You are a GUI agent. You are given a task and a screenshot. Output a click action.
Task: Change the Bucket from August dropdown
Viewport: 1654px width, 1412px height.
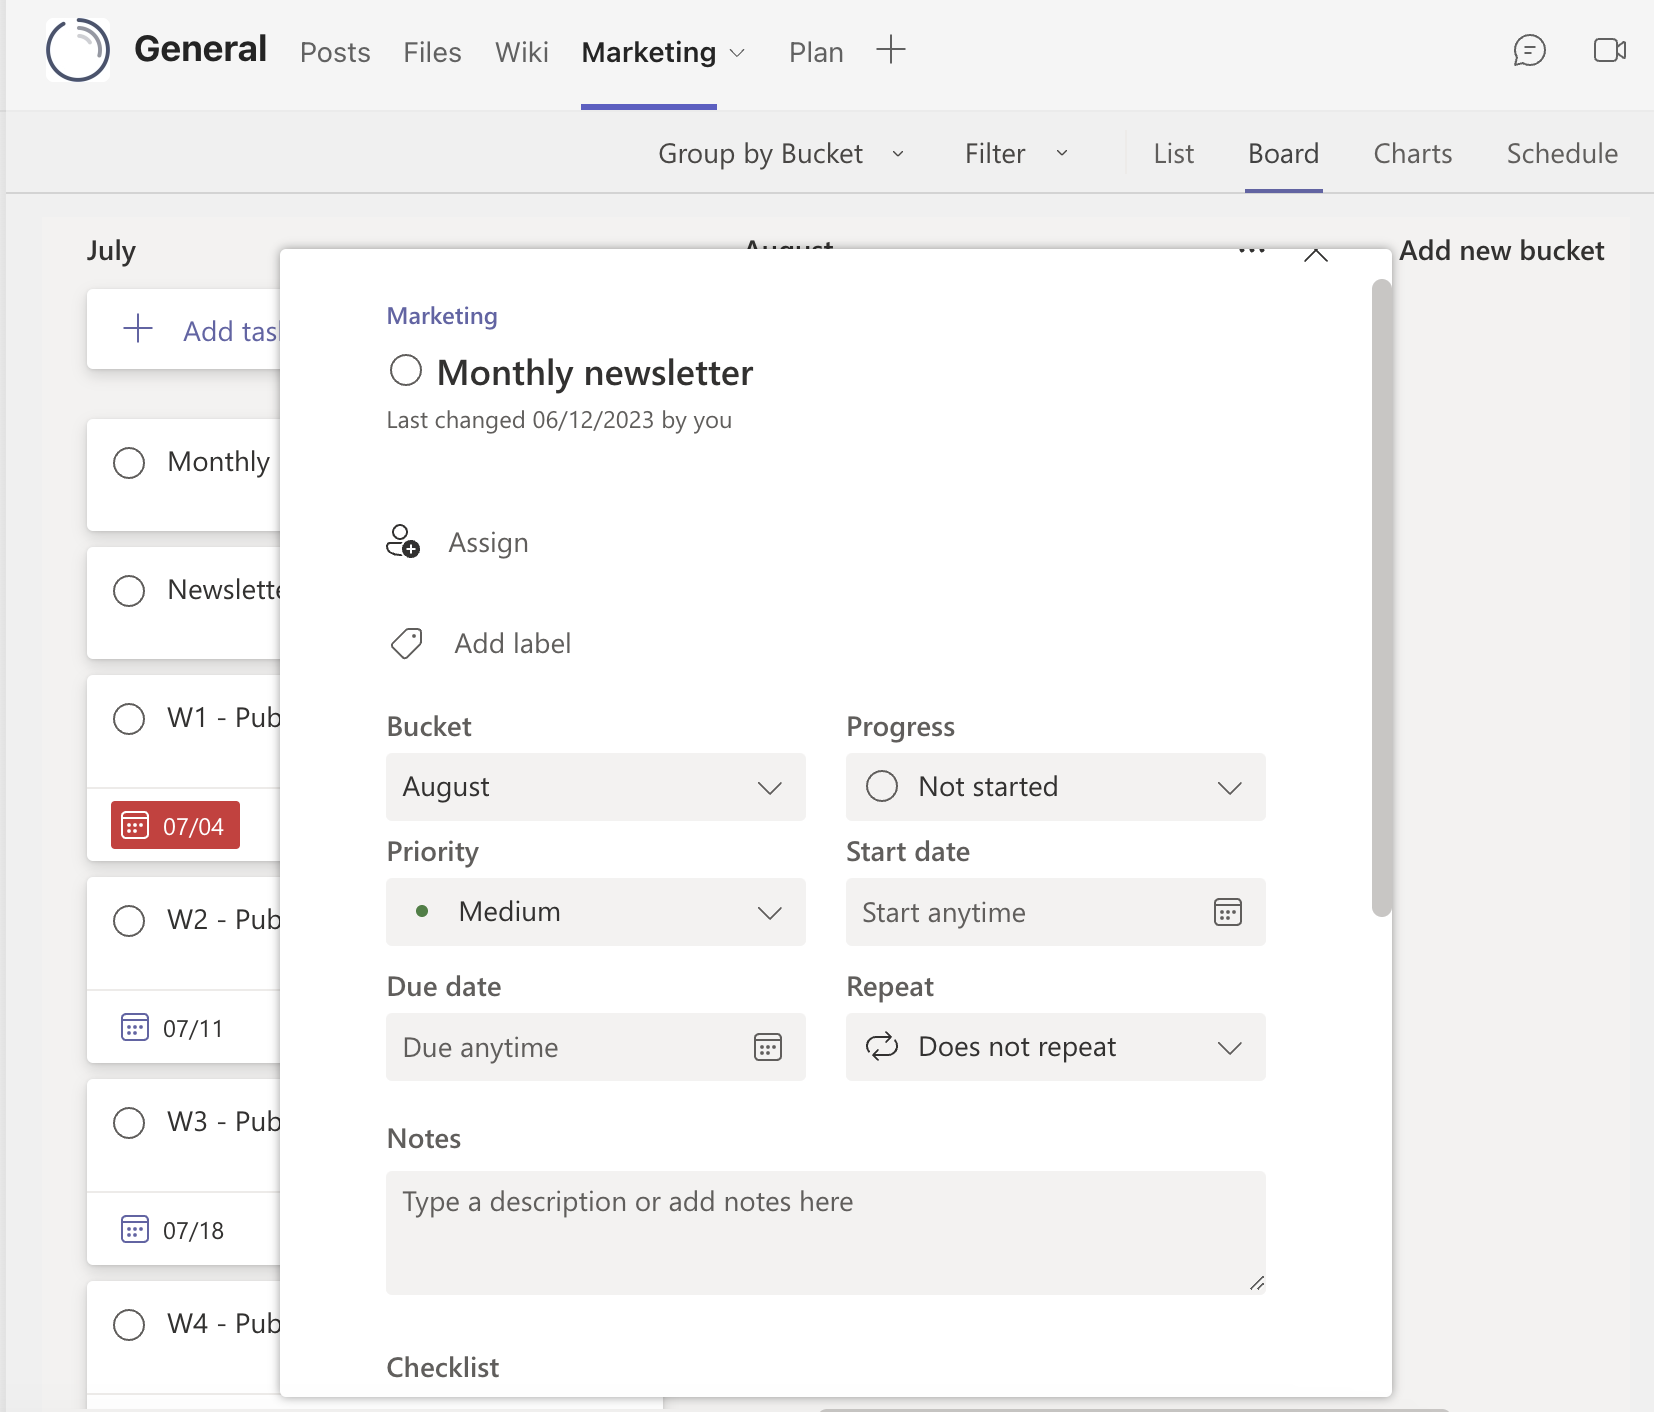(595, 787)
